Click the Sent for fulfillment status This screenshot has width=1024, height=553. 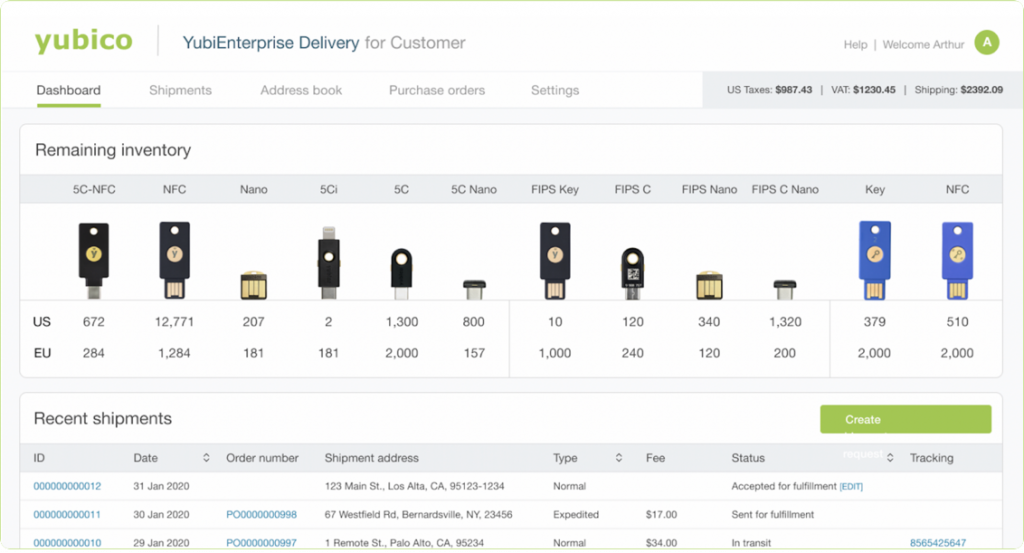(773, 514)
